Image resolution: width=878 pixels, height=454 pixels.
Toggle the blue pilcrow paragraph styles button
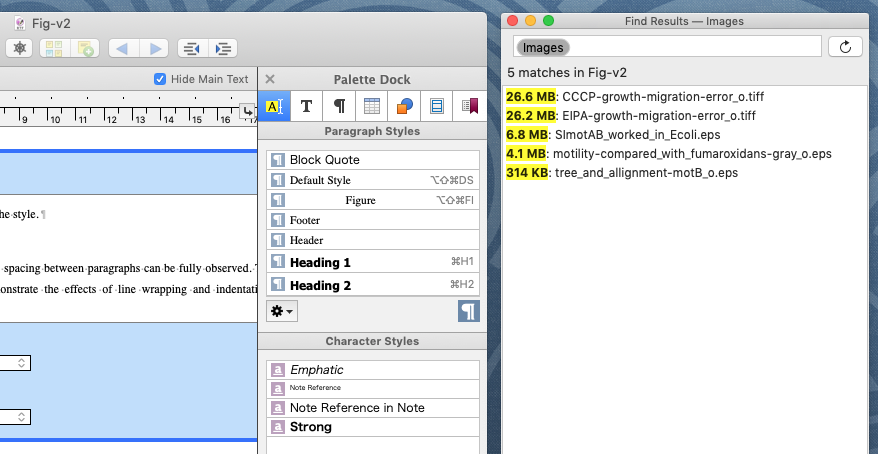point(468,311)
